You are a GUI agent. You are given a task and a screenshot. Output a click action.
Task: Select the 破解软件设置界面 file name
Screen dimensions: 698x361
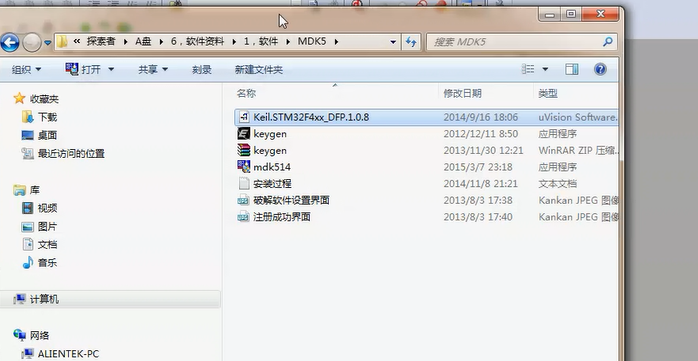coord(291,200)
